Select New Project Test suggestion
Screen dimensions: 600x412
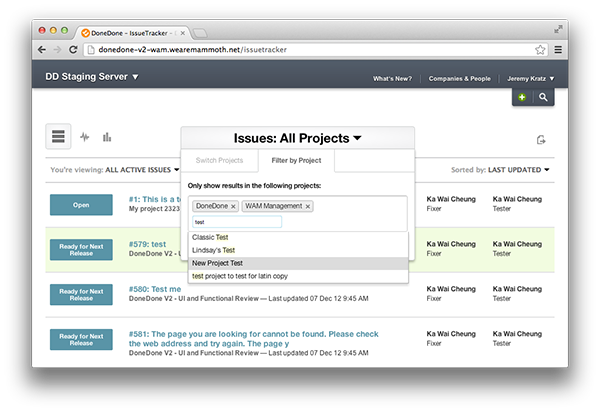[298, 263]
